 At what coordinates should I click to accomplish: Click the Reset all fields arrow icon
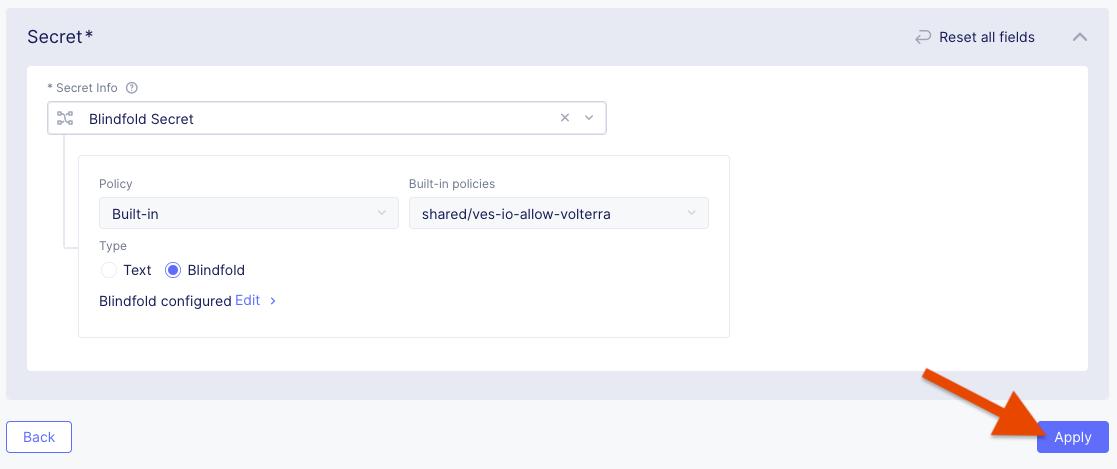(922, 37)
